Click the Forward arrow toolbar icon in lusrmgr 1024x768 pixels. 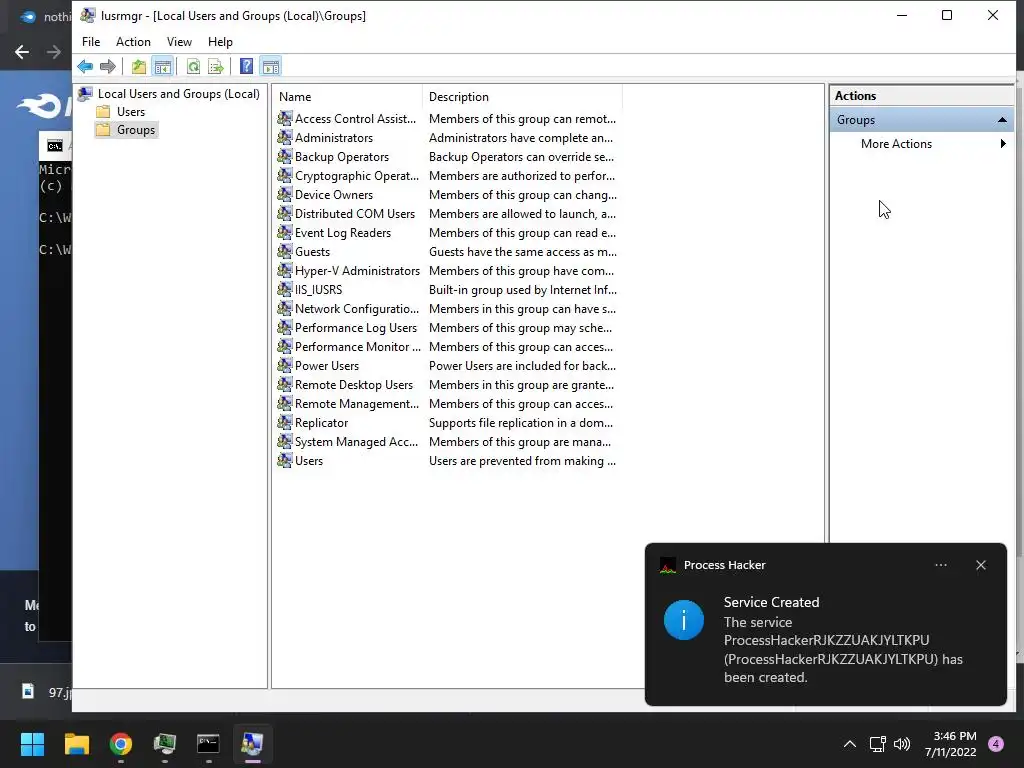point(108,66)
